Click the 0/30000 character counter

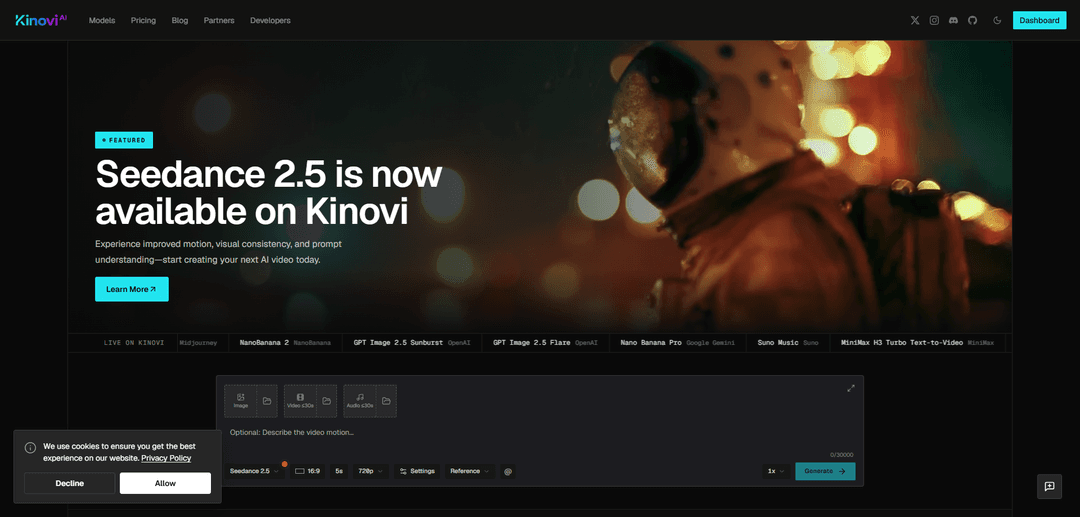(x=841, y=454)
